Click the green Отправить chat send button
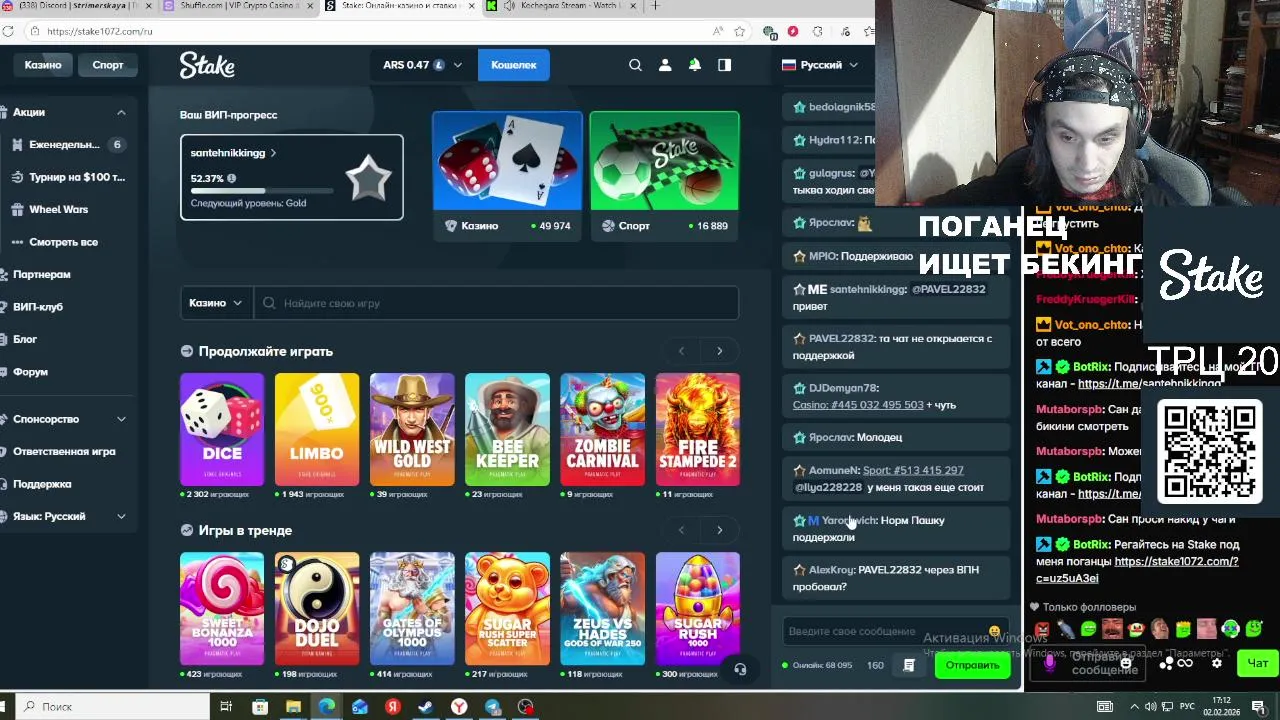Viewport: 1280px width, 720px height. pos(972,665)
